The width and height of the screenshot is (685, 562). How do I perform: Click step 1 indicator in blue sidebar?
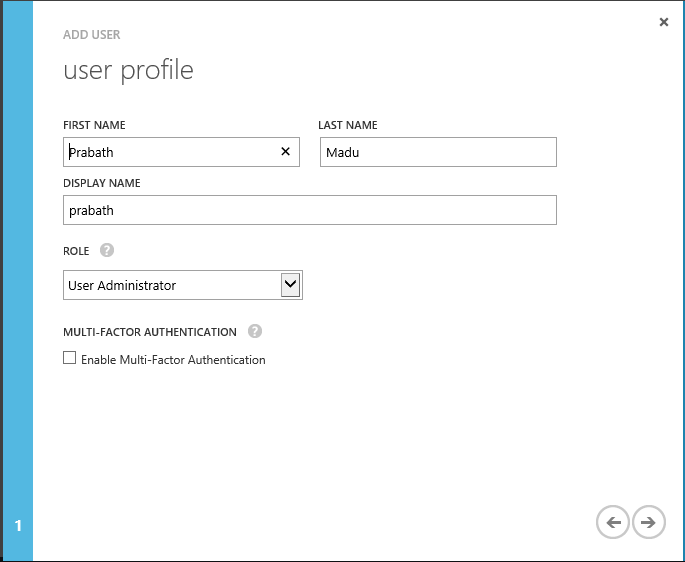18,526
